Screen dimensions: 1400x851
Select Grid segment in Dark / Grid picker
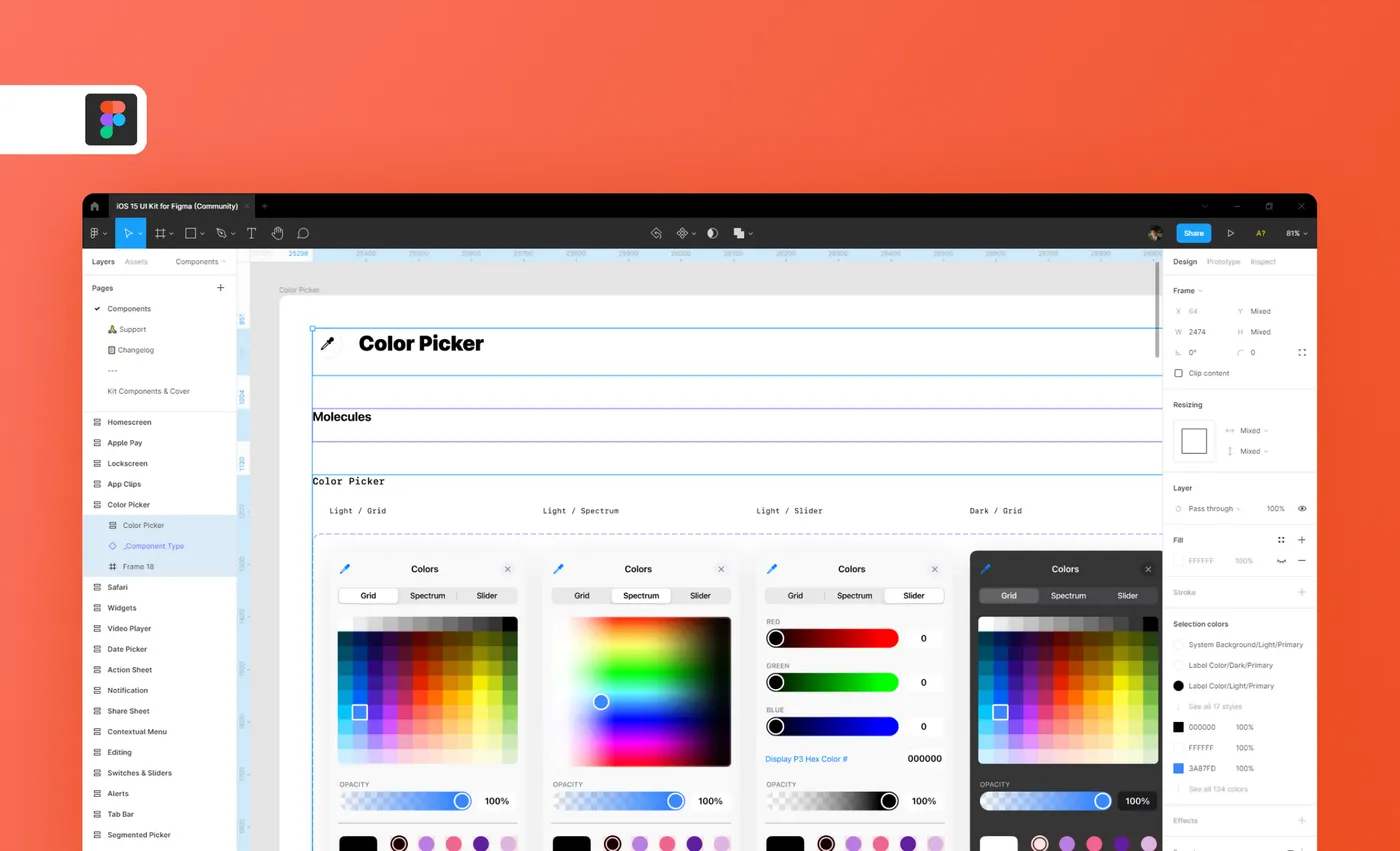point(1009,596)
